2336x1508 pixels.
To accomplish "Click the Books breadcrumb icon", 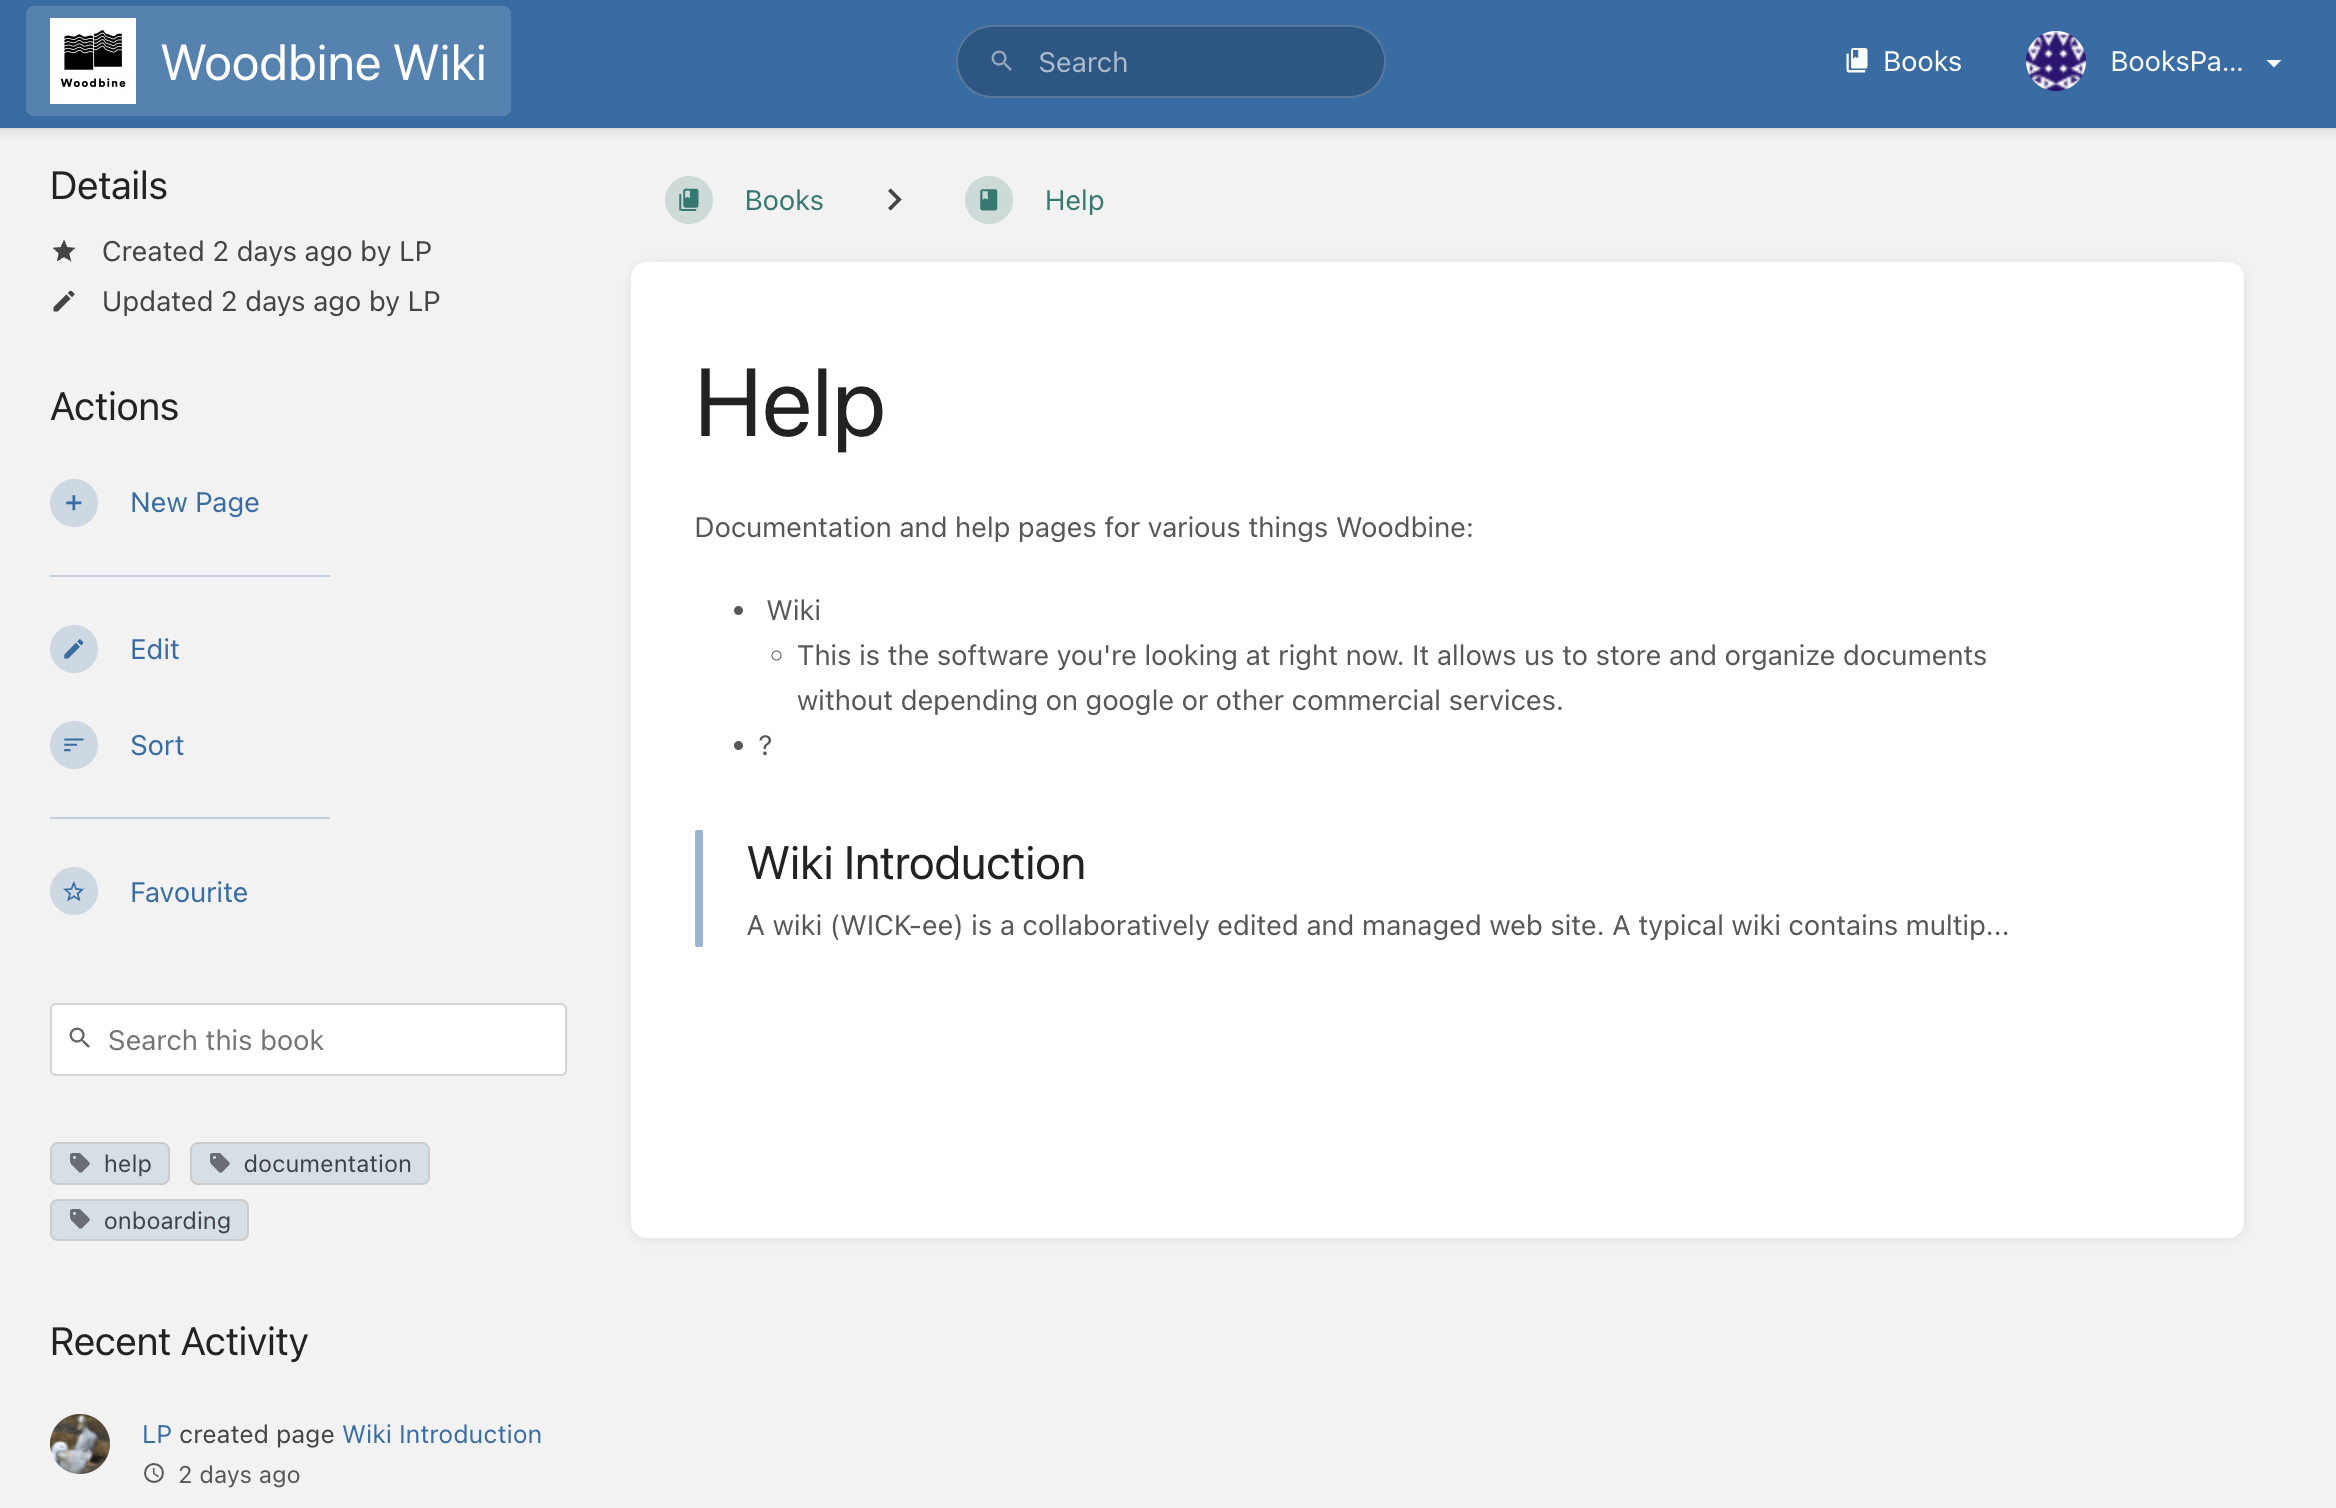I will 689,201.
